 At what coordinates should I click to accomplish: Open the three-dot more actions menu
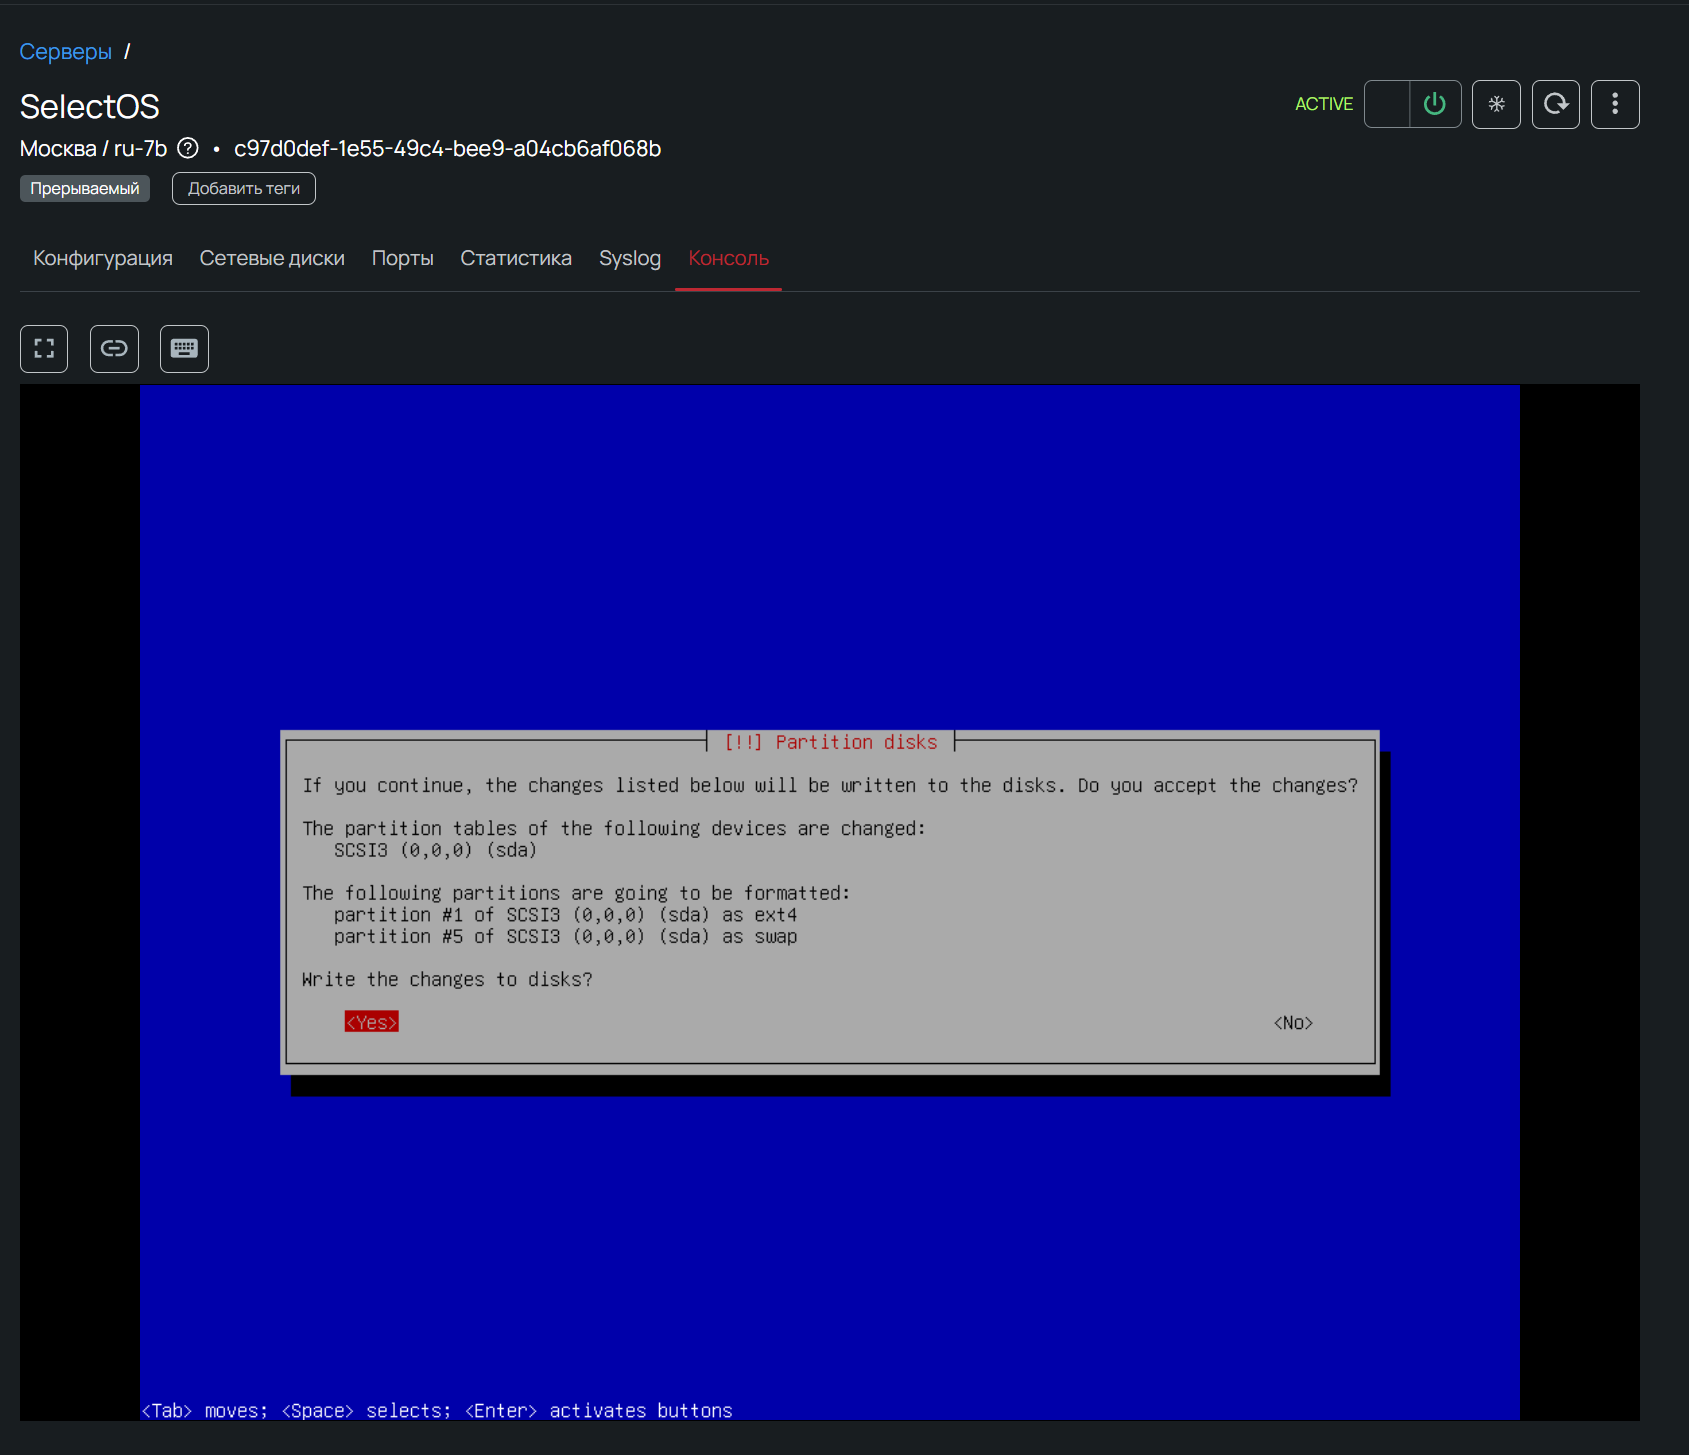1615,104
